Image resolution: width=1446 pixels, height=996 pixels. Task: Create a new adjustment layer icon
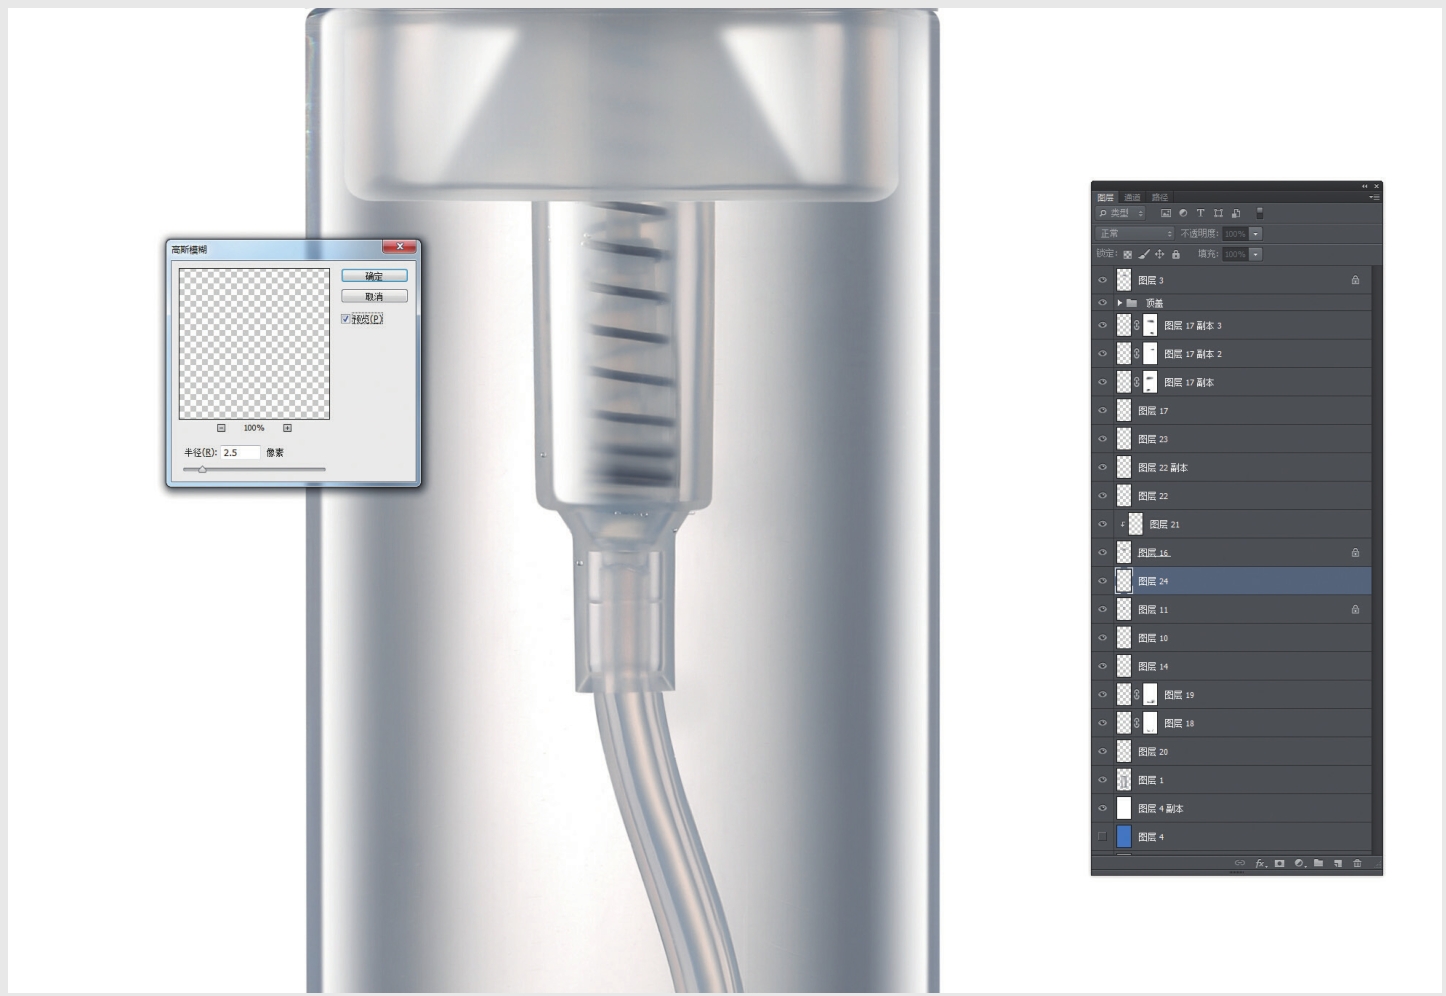1299,863
